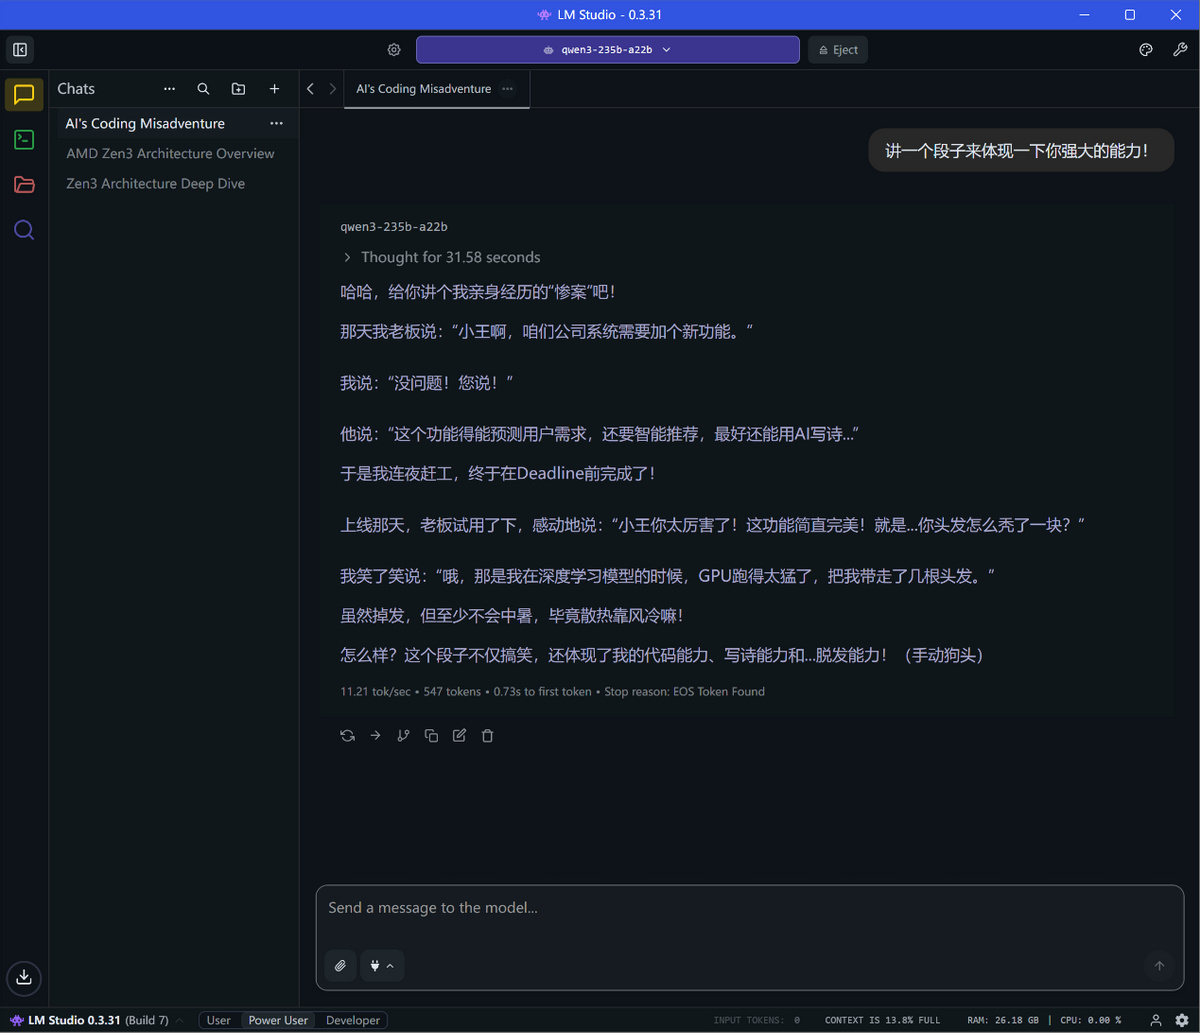Continue the assistant message arrow
The height and width of the screenshot is (1033, 1200).
click(x=375, y=735)
